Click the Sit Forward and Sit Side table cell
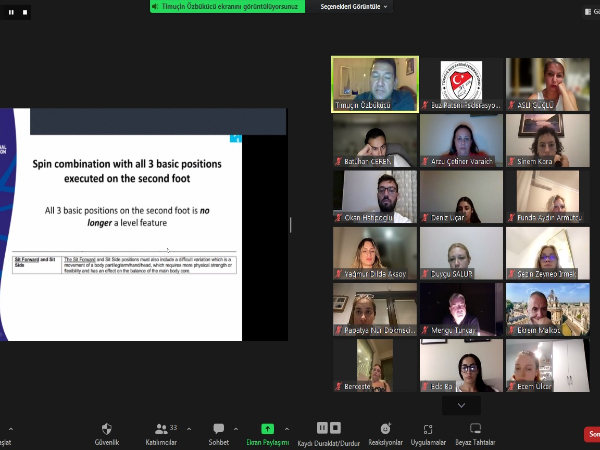Image resolution: width=600 pixels, height=450 pixels. (37, 265)
